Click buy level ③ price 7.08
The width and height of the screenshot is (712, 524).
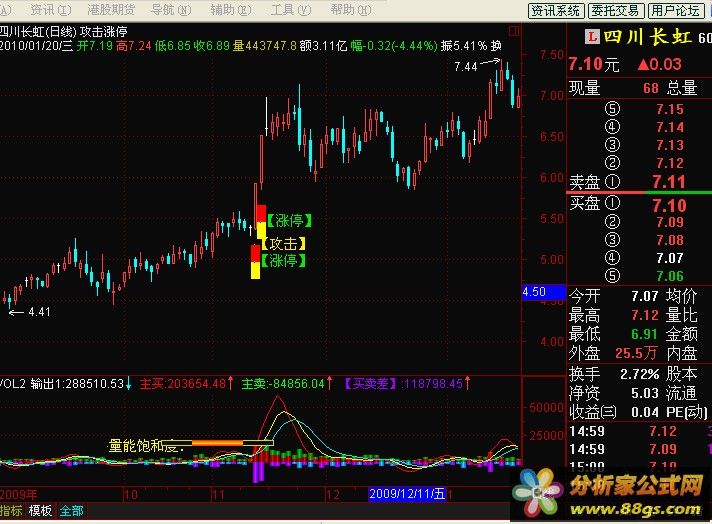670,240
